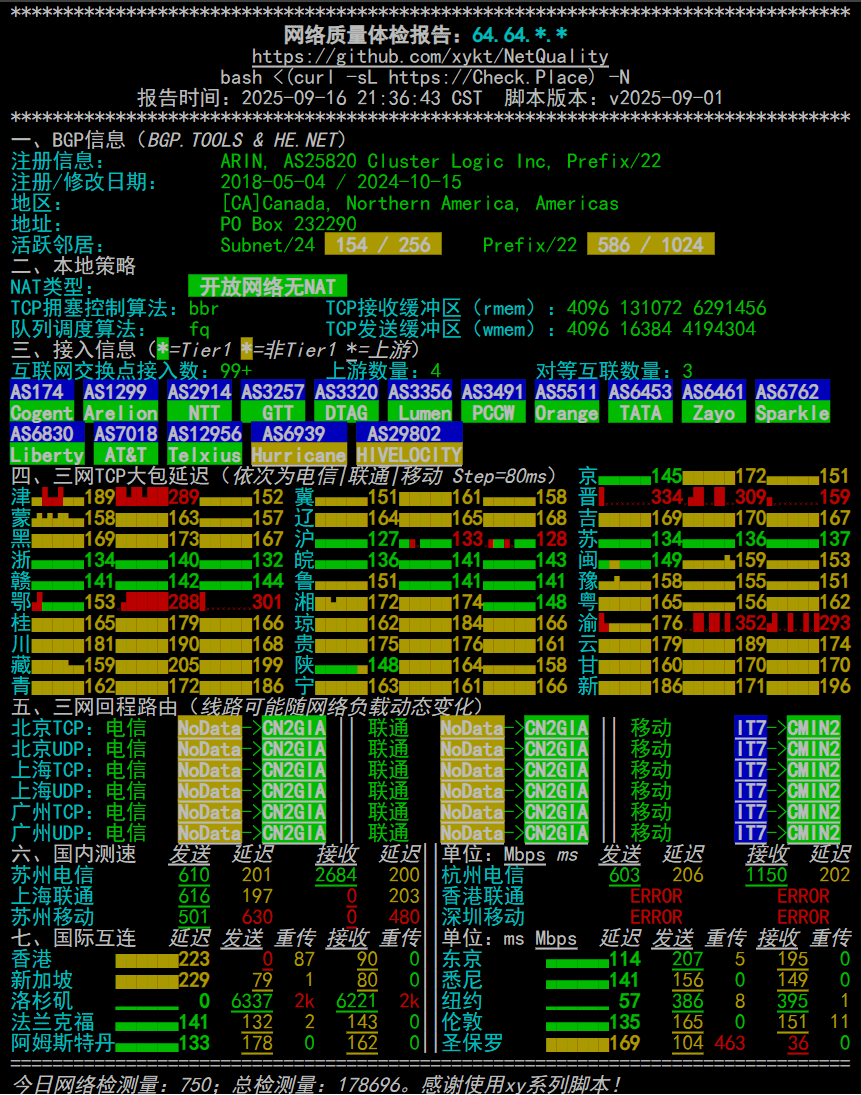Open the NetQuality GitHub link
The width and height of the screenshot is (861, 1095).
click(430, 57)
